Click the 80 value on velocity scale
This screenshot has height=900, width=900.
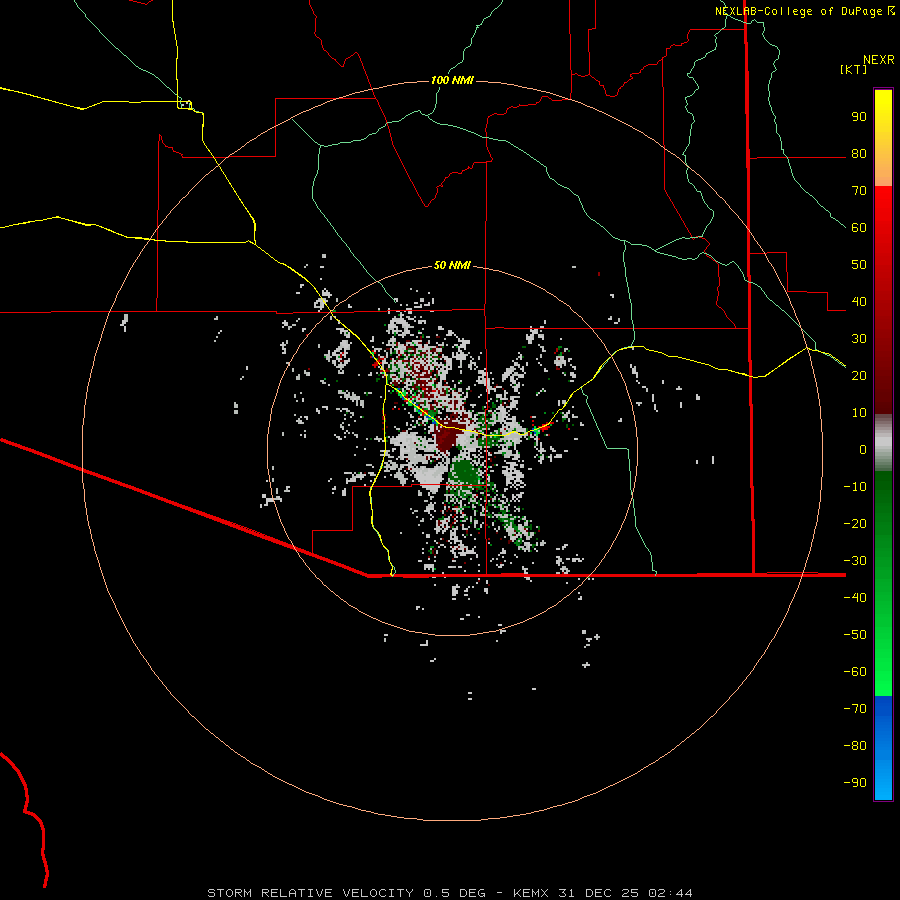click(859, 154)
